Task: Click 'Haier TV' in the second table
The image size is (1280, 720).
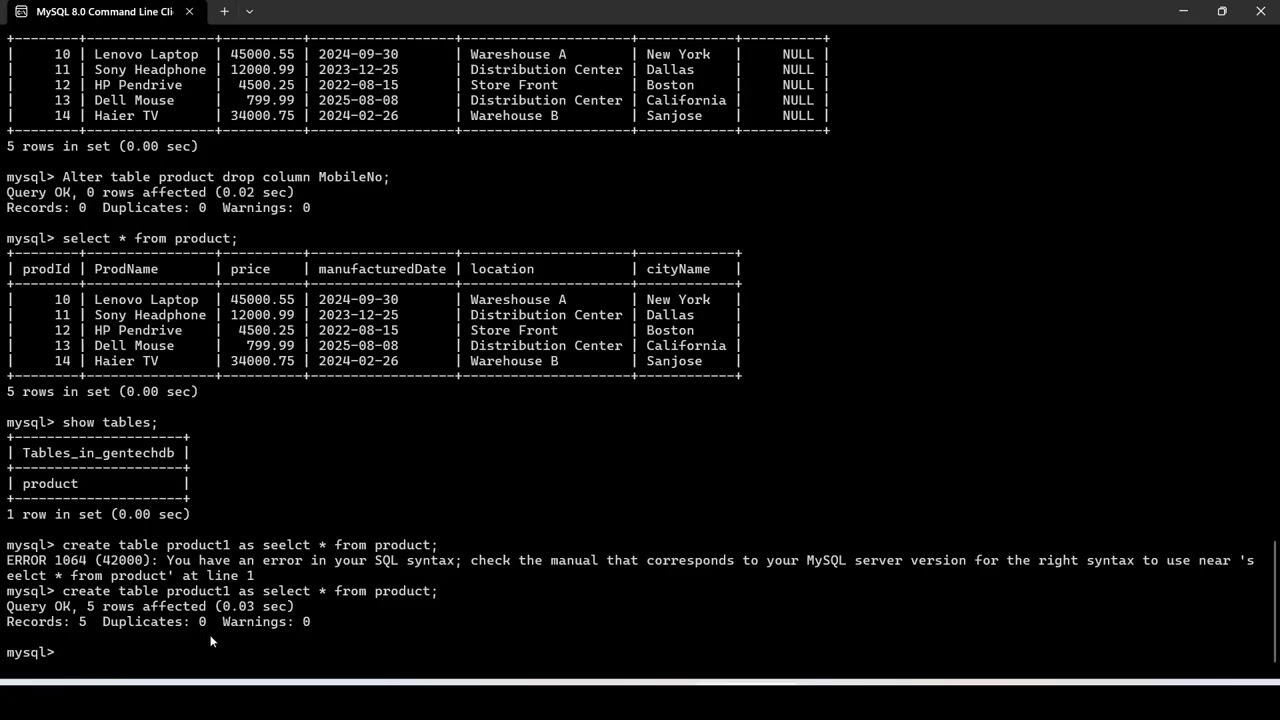Action: [126, 361]
